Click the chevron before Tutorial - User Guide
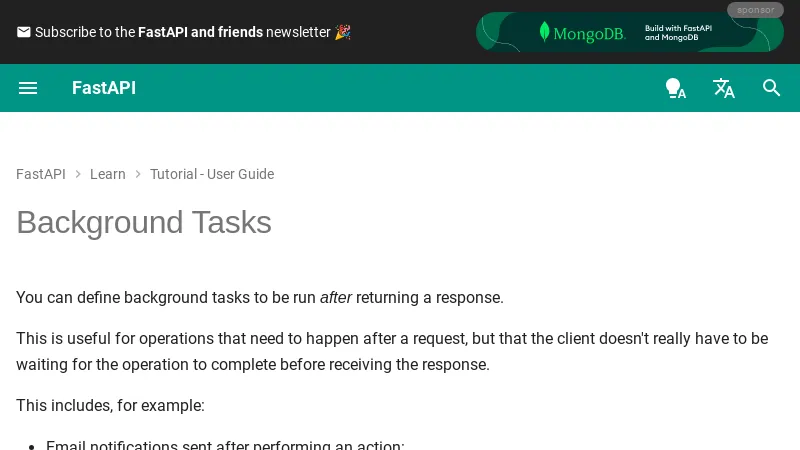This screenshot has width=800, height=450. pos(138,174)
